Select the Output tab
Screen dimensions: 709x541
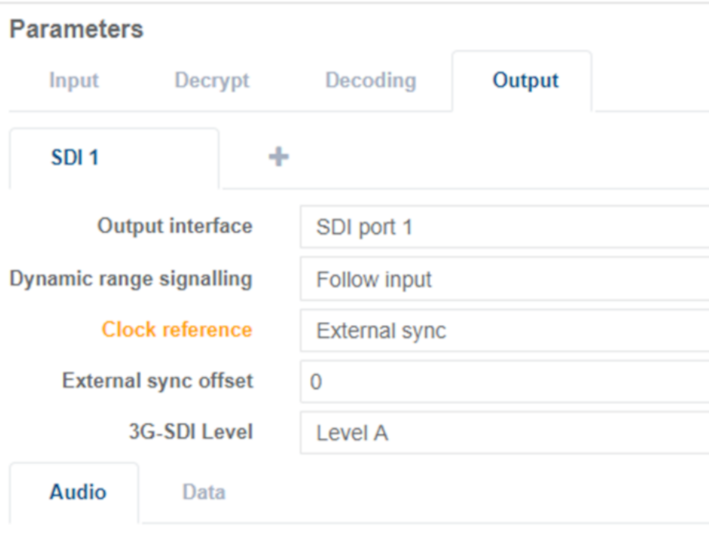(x=525, y=80)
